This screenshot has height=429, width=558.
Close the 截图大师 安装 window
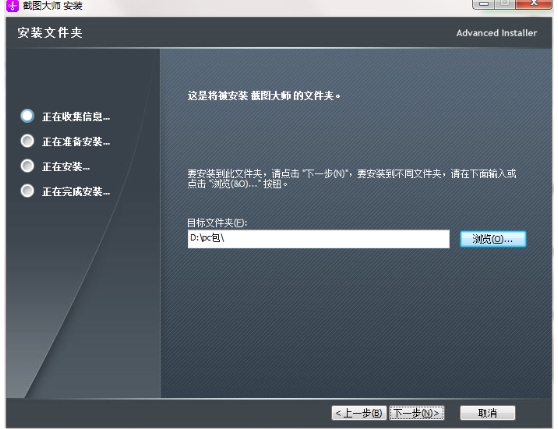click(534, 4)
